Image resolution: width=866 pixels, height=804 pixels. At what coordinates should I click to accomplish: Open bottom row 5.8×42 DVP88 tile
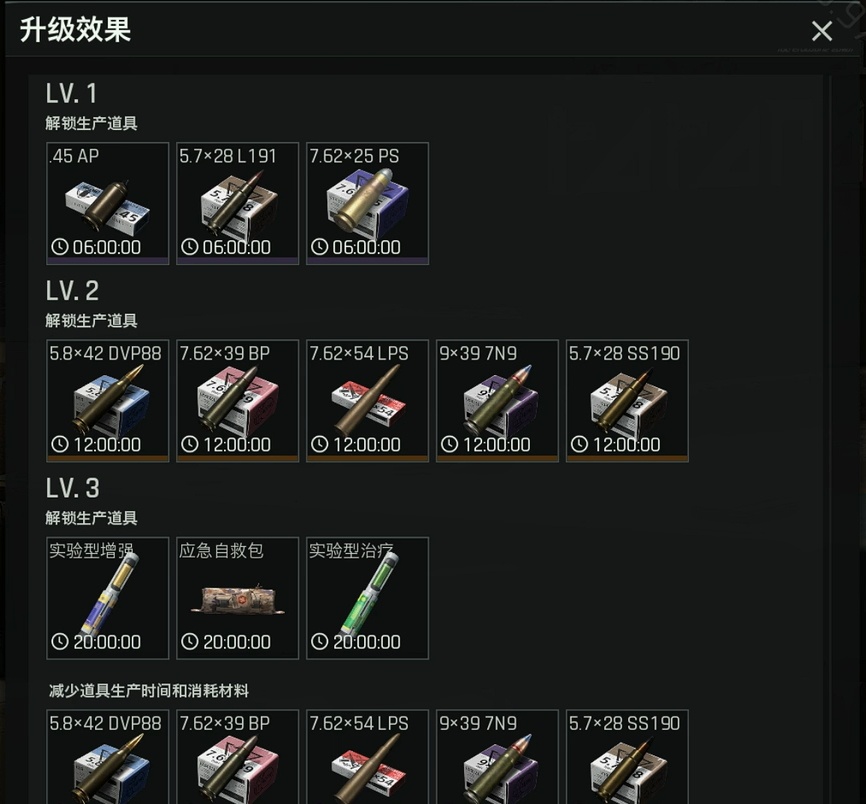(108, 757)
